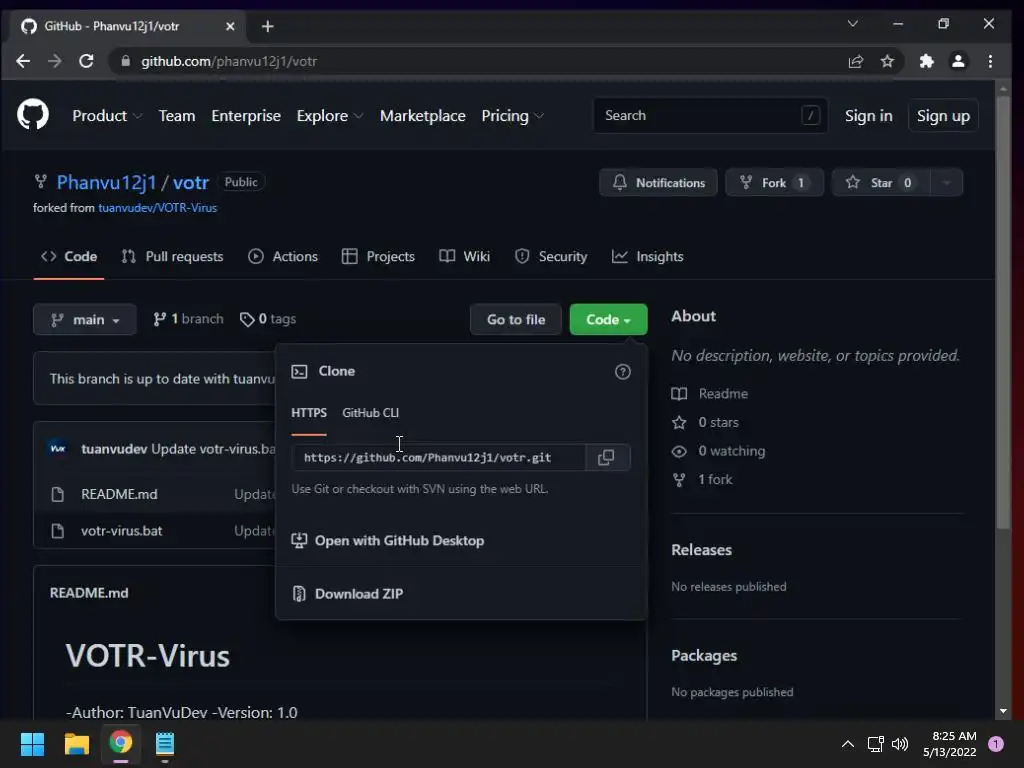Click the browser back arrow
The image size is (1024, 768).
23,61
